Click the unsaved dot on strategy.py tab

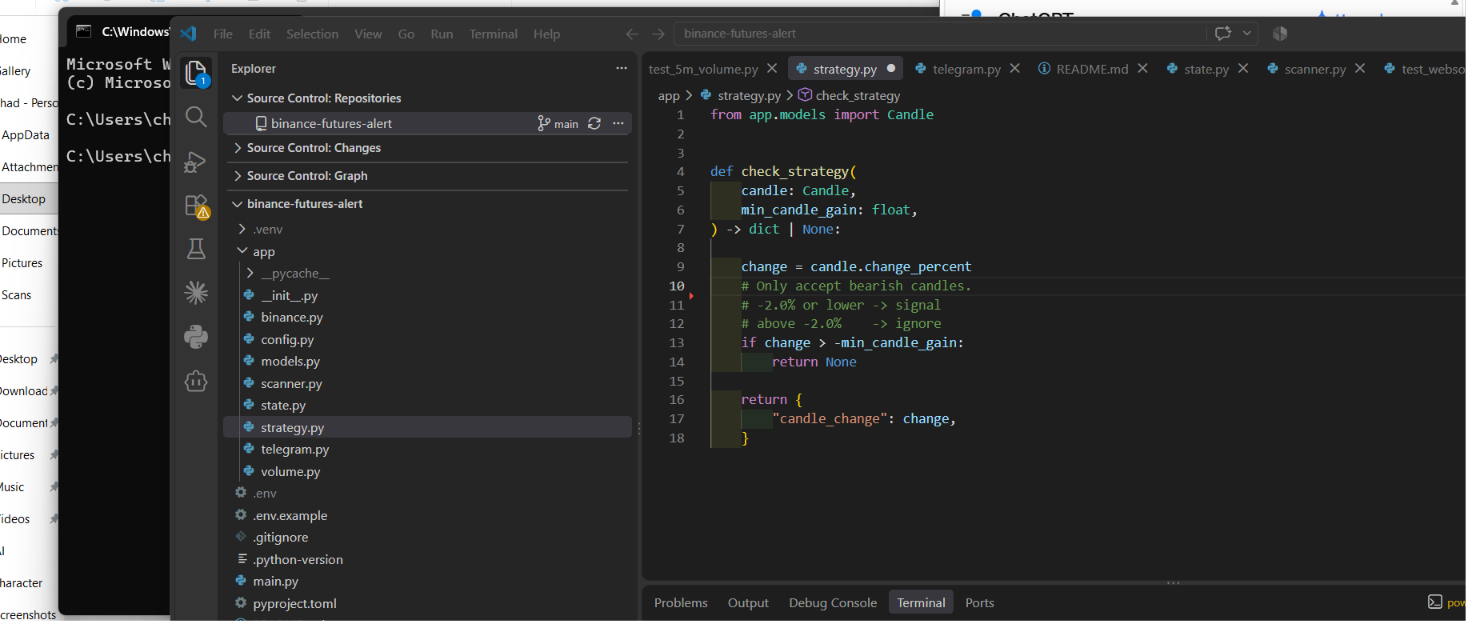tap(890, 69)
